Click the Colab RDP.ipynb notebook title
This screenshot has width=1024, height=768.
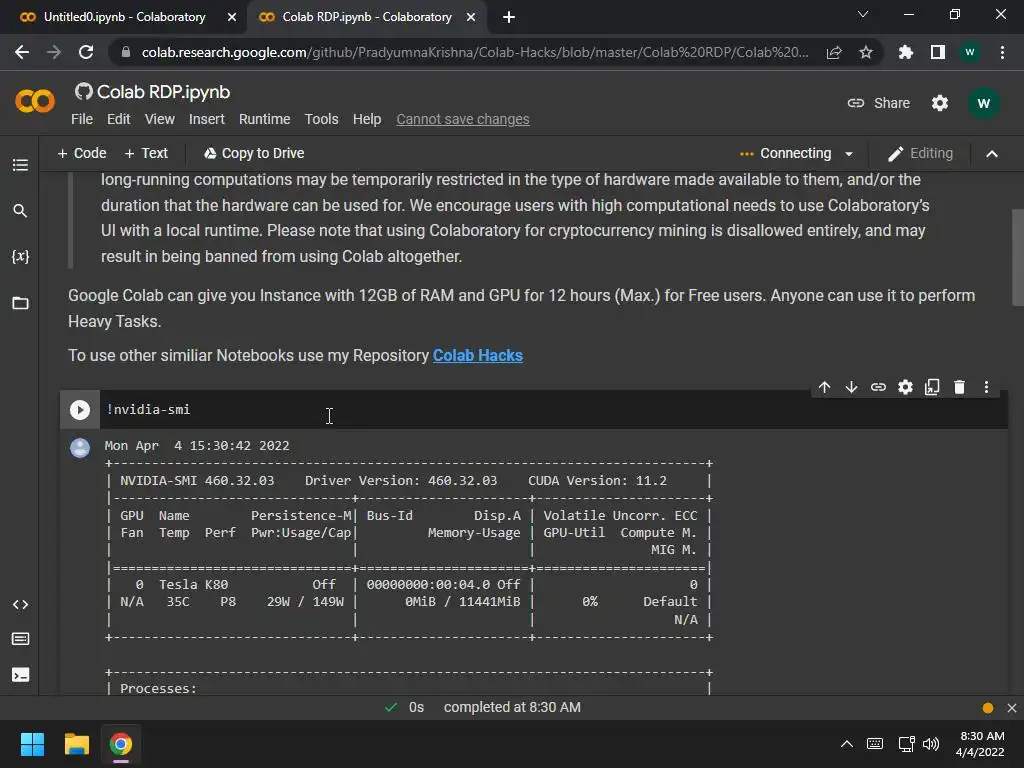pyautogui.click(x=163, y=92)
